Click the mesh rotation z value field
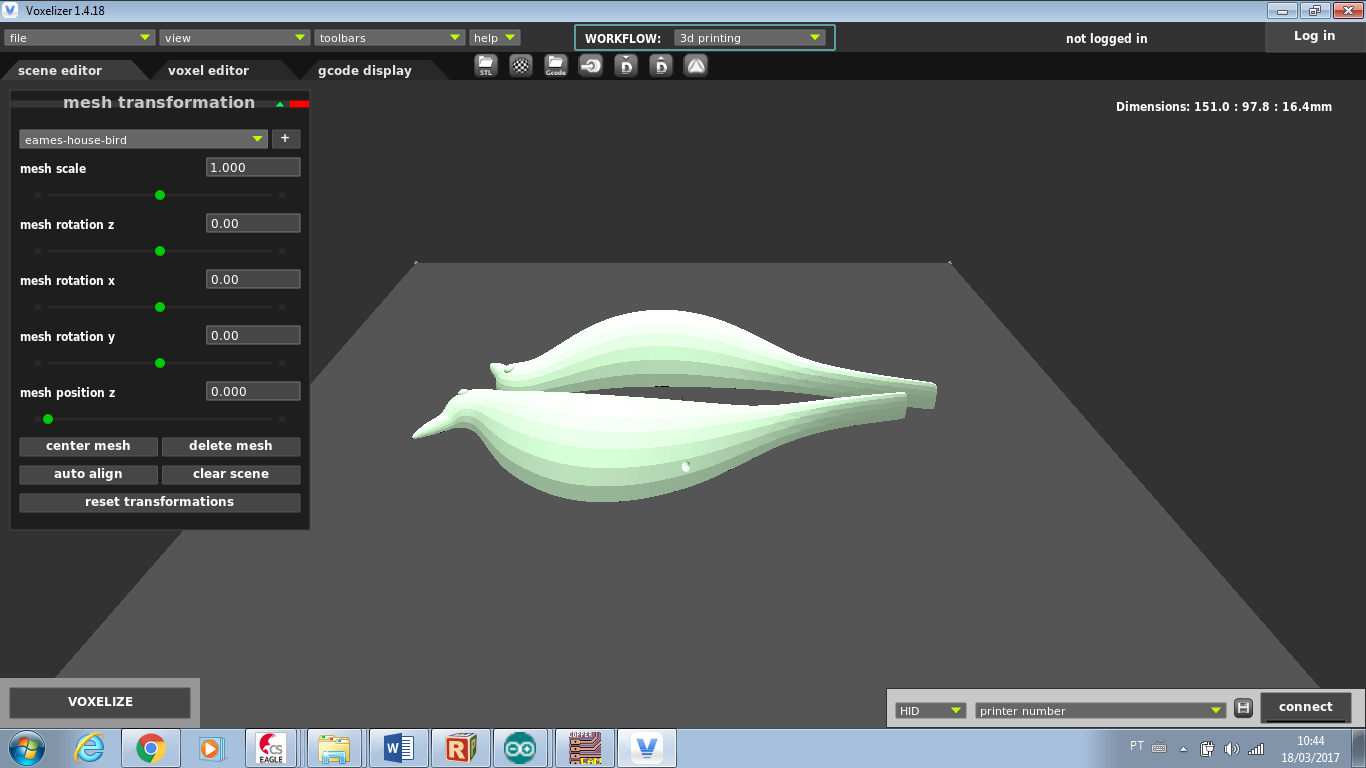 click(x=253, y=224)
